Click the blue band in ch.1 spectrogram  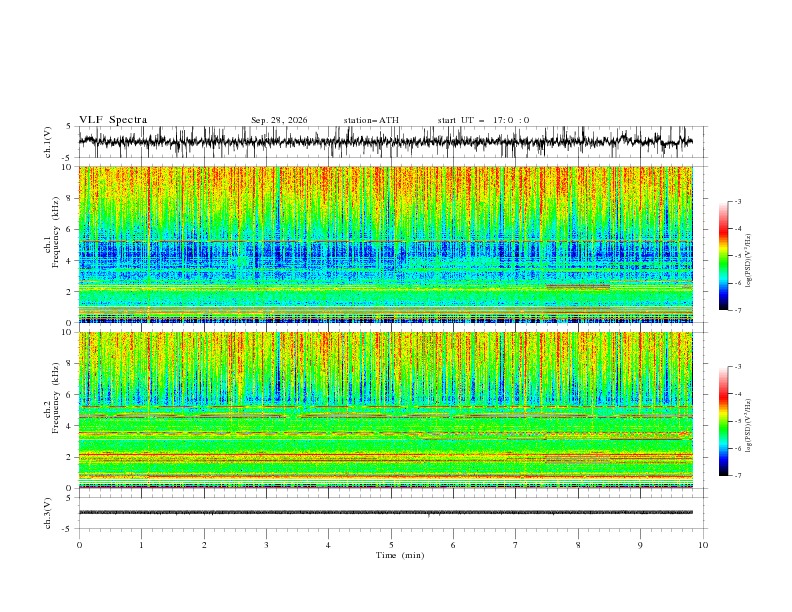[x=385, y=258]
